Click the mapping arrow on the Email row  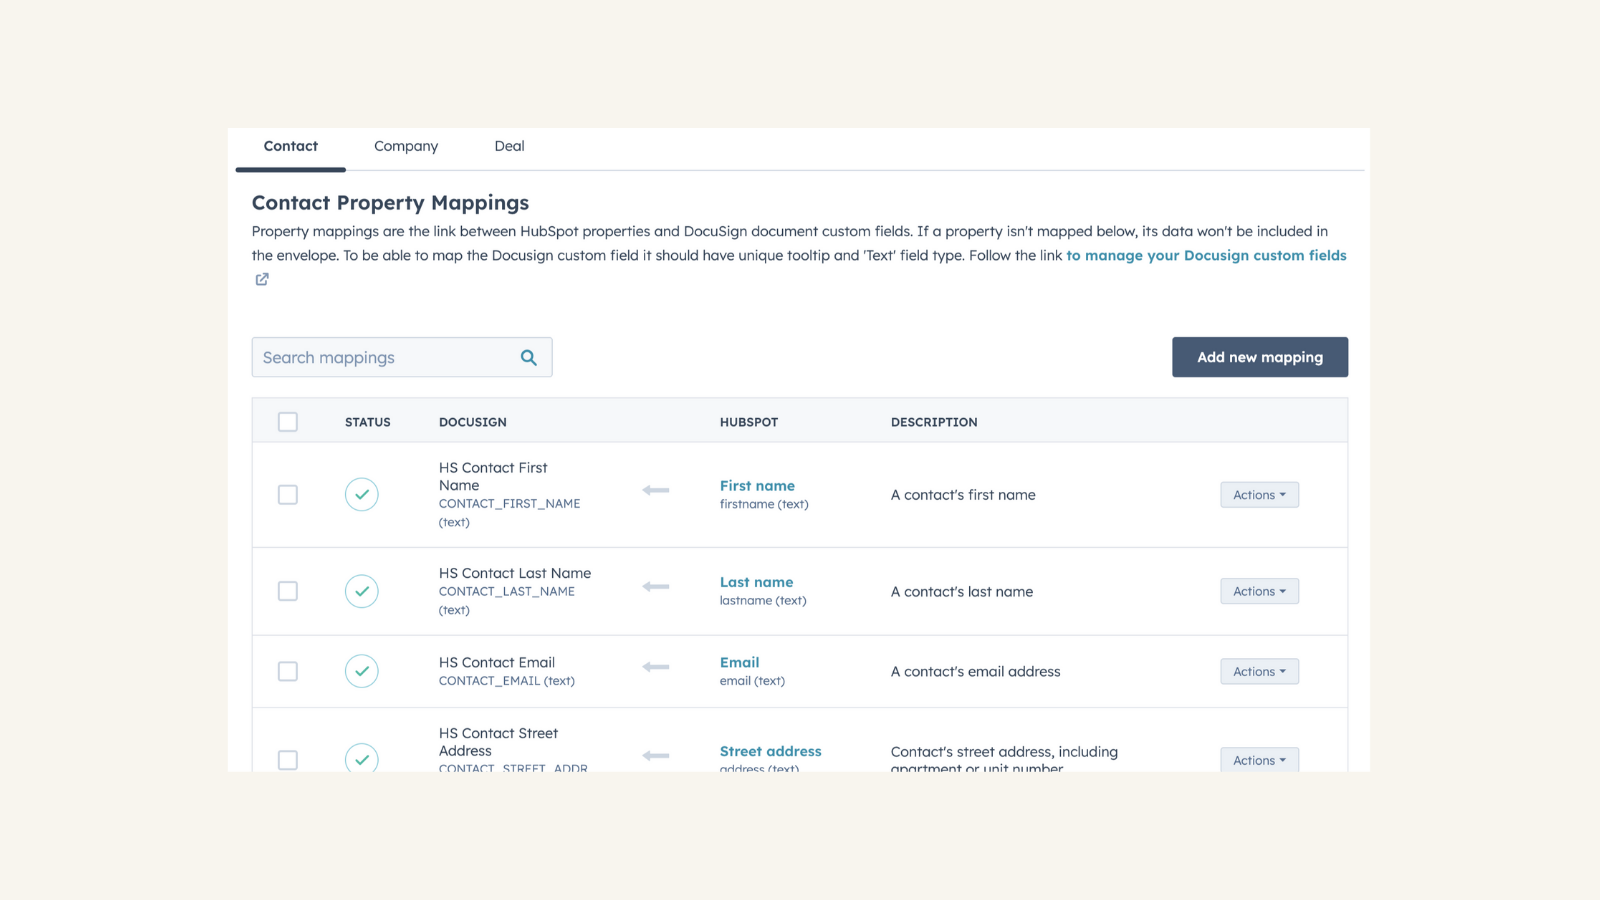(x=655, y=667)
